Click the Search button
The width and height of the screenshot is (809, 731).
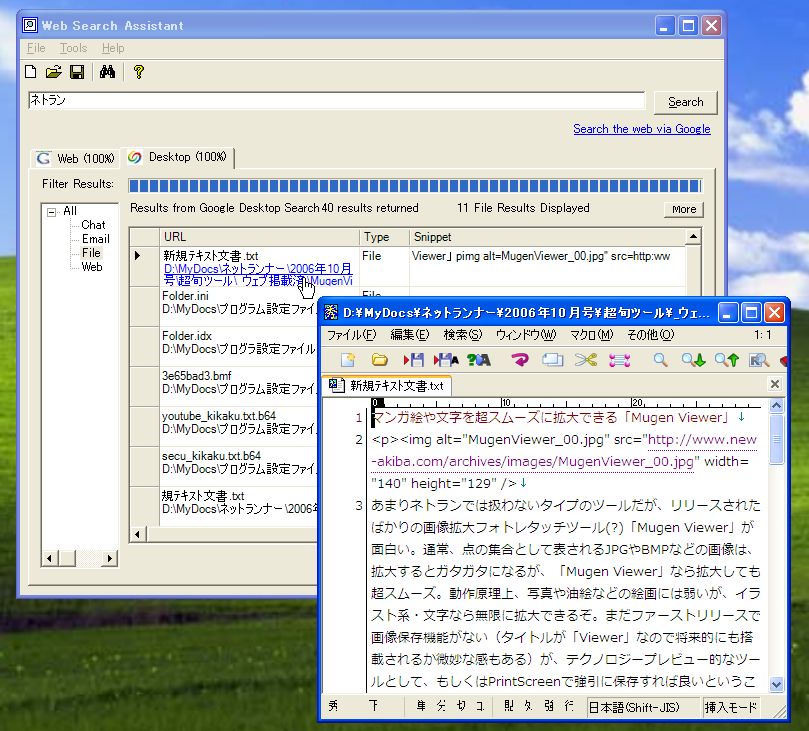point(685,102)
